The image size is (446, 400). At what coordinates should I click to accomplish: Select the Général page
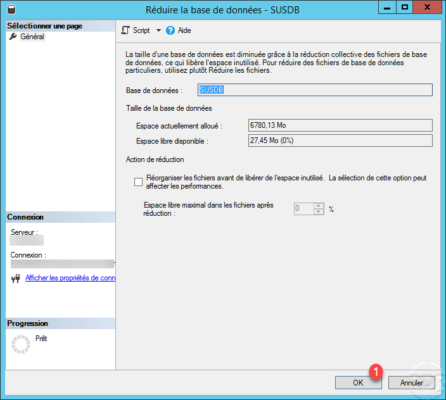tap(32, 37)
